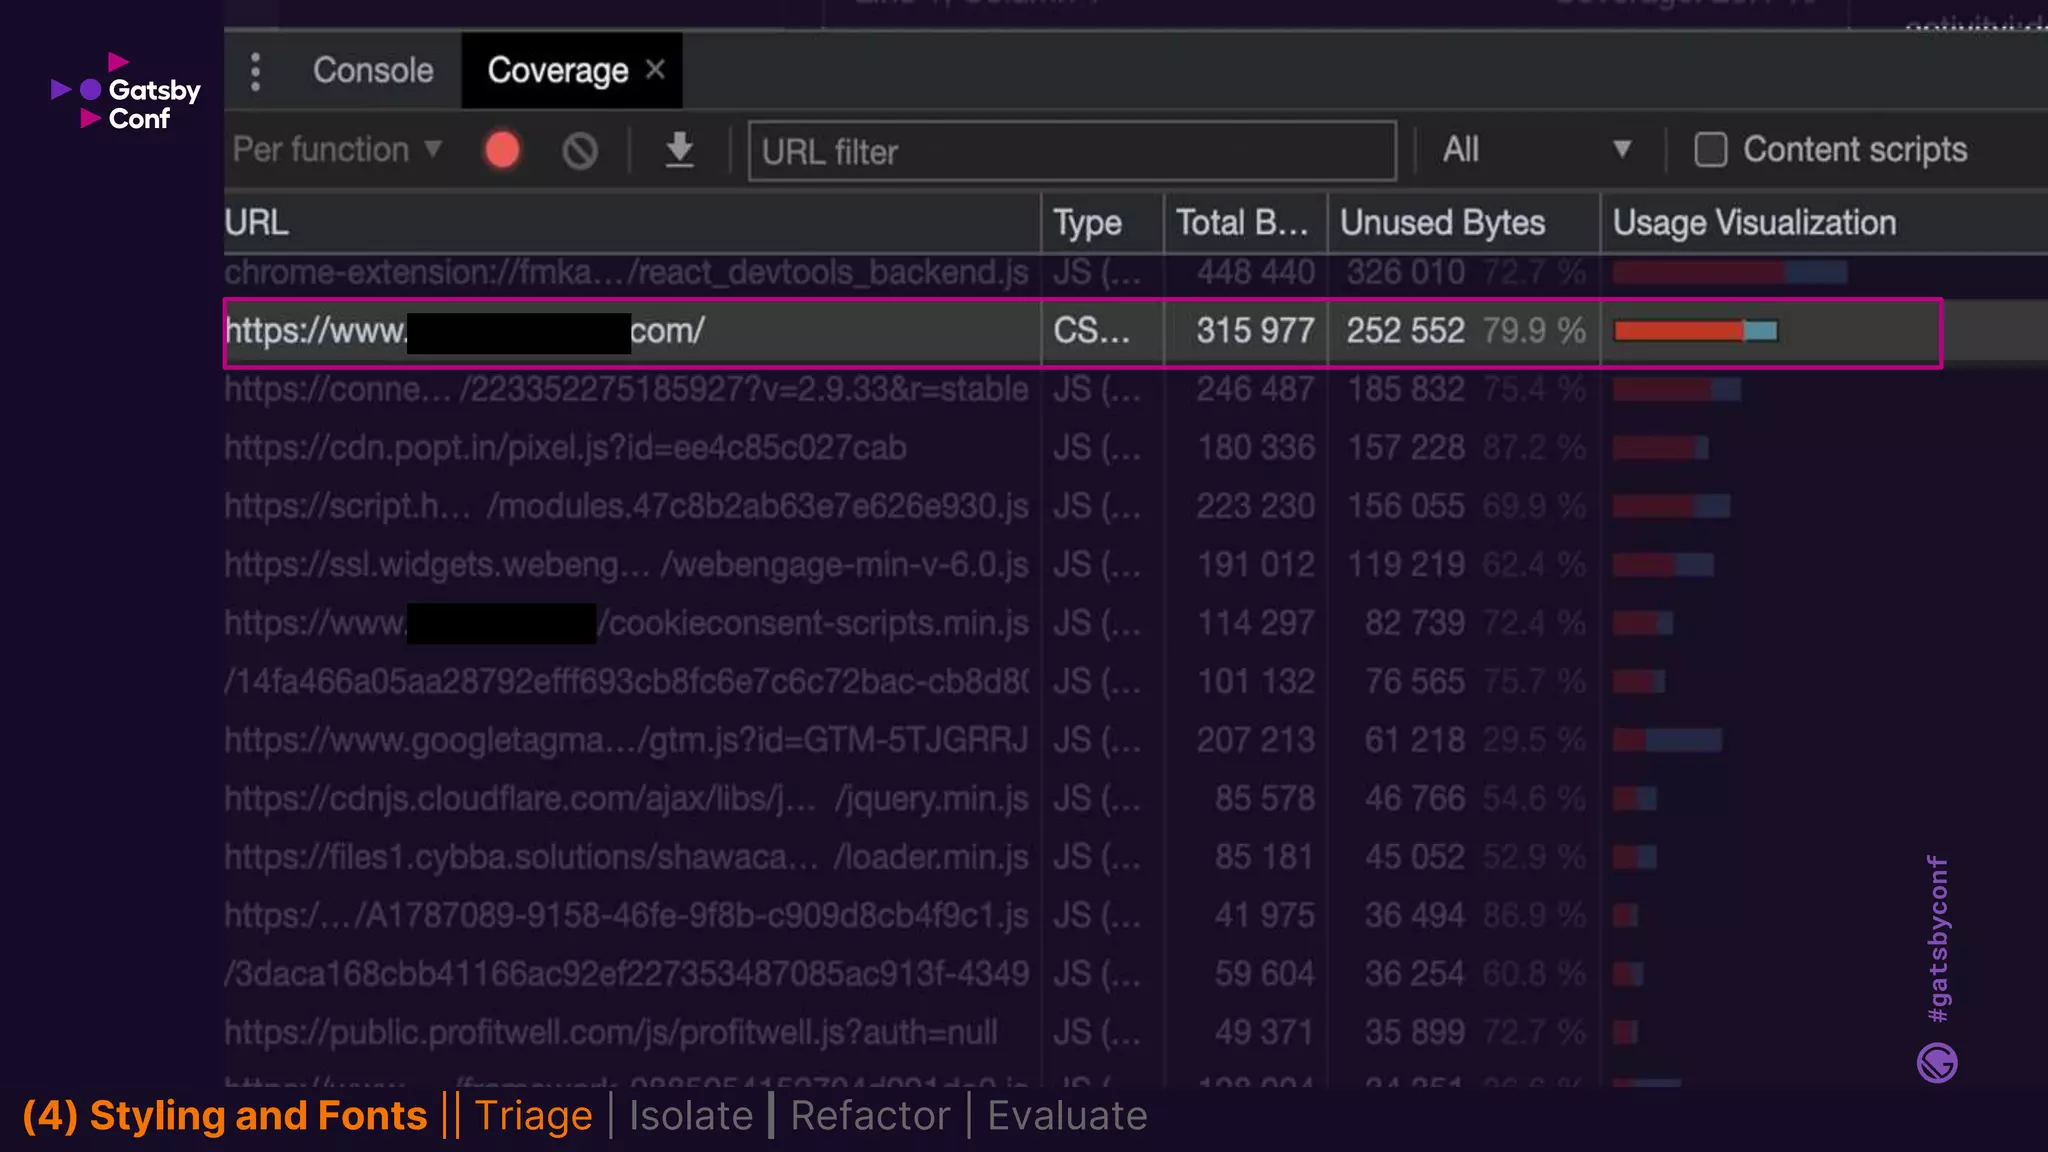This screenshot has height=1152, width=2048.
Task: Open the three-dot drawer menu
Action: [x=256, y=72]
